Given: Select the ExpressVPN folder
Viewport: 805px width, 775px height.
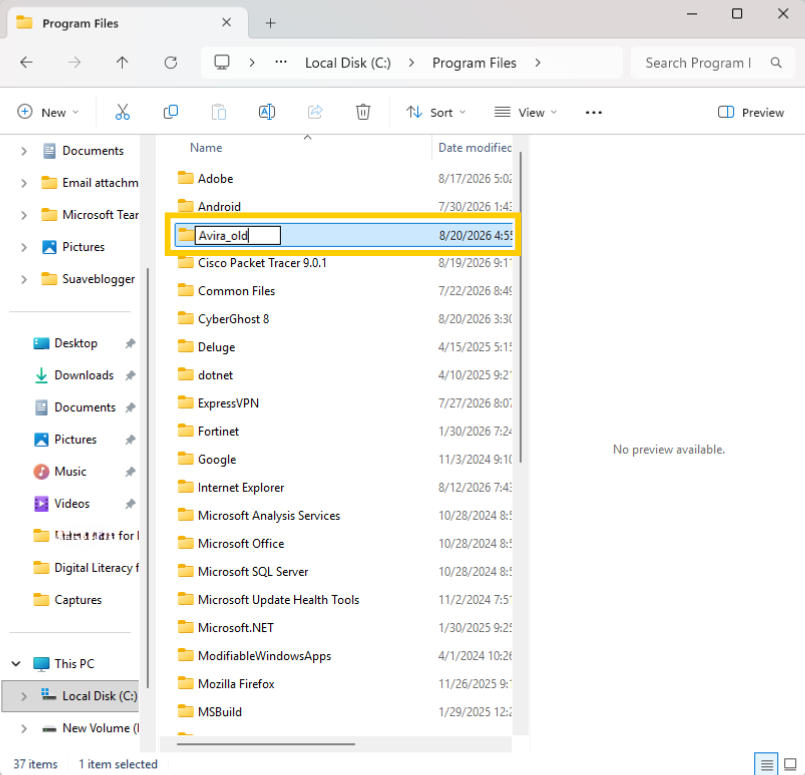Looking at the screenshot, I should tap(228, 403).
